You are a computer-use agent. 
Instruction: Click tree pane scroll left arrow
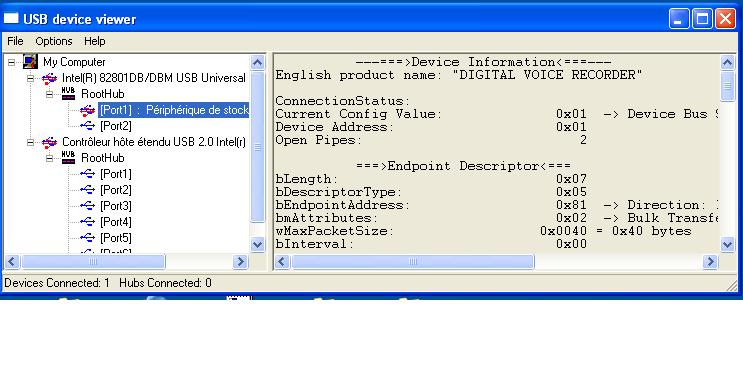12,261
